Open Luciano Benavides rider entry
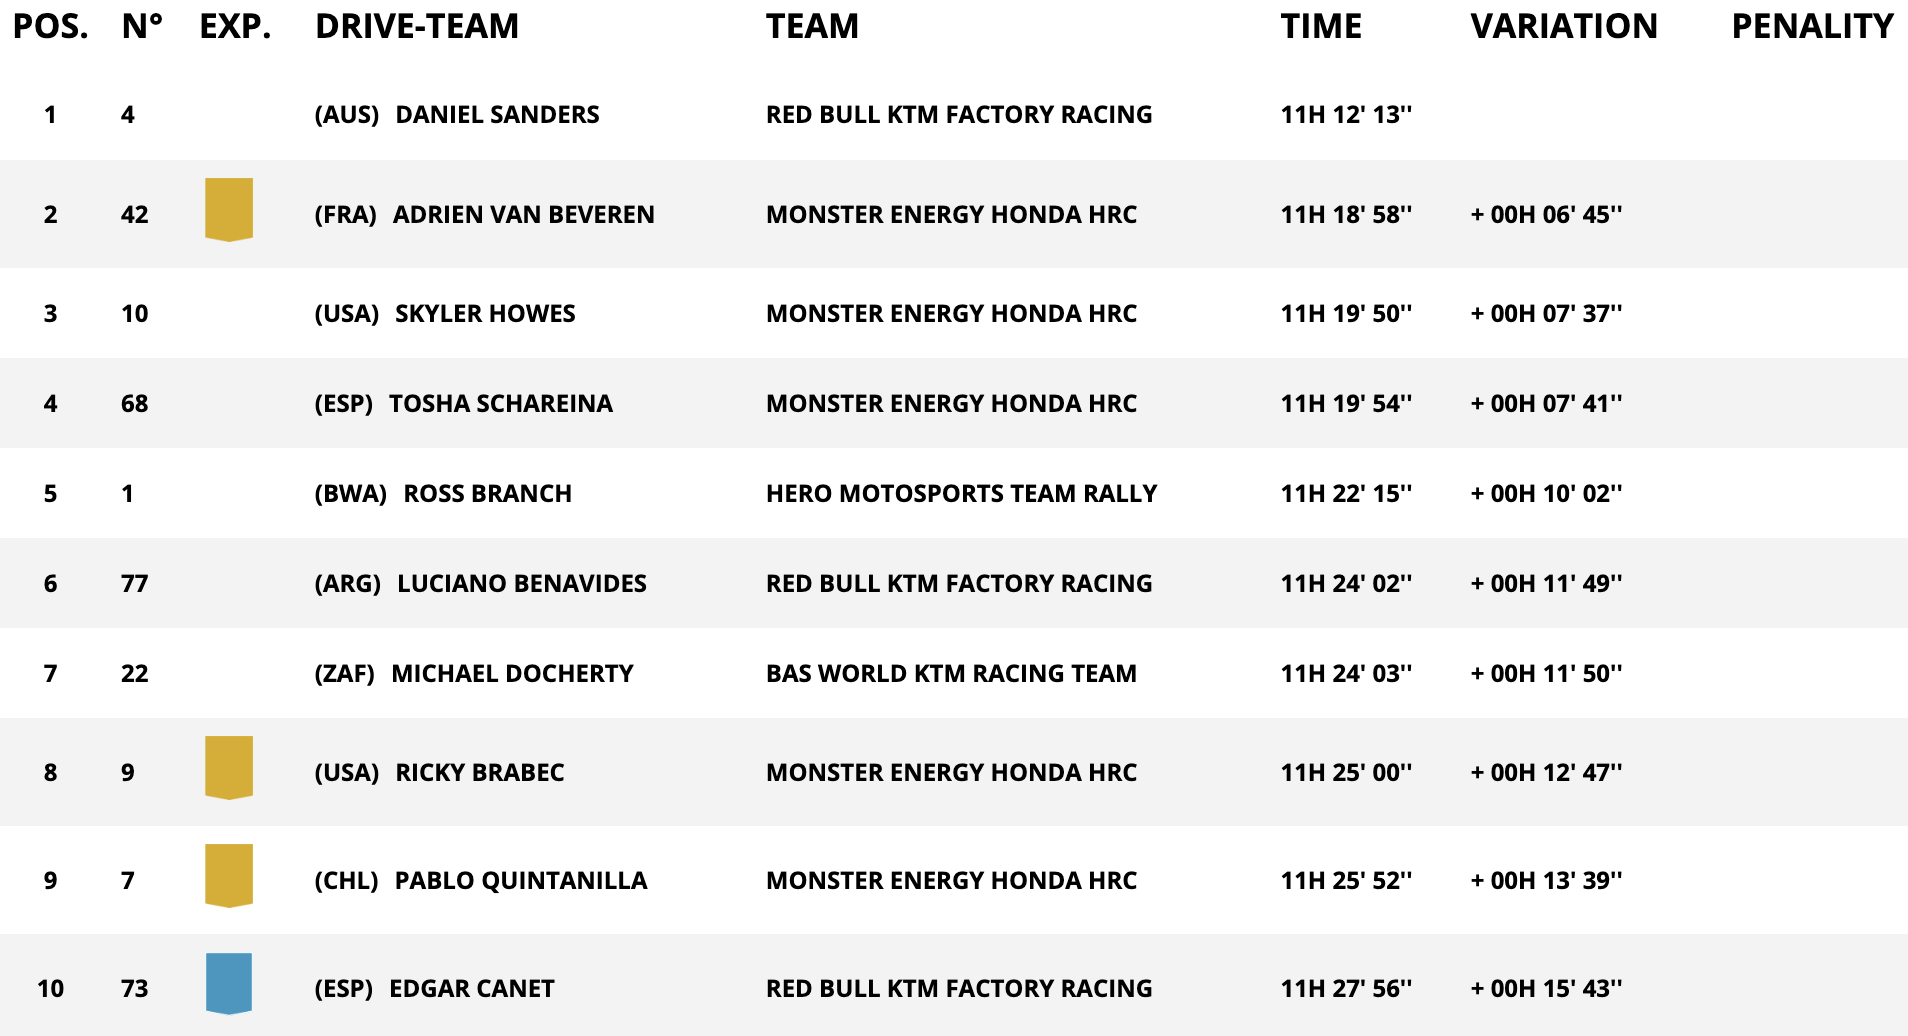This screenshot has height=1036, width=1908. click(521, 584)
